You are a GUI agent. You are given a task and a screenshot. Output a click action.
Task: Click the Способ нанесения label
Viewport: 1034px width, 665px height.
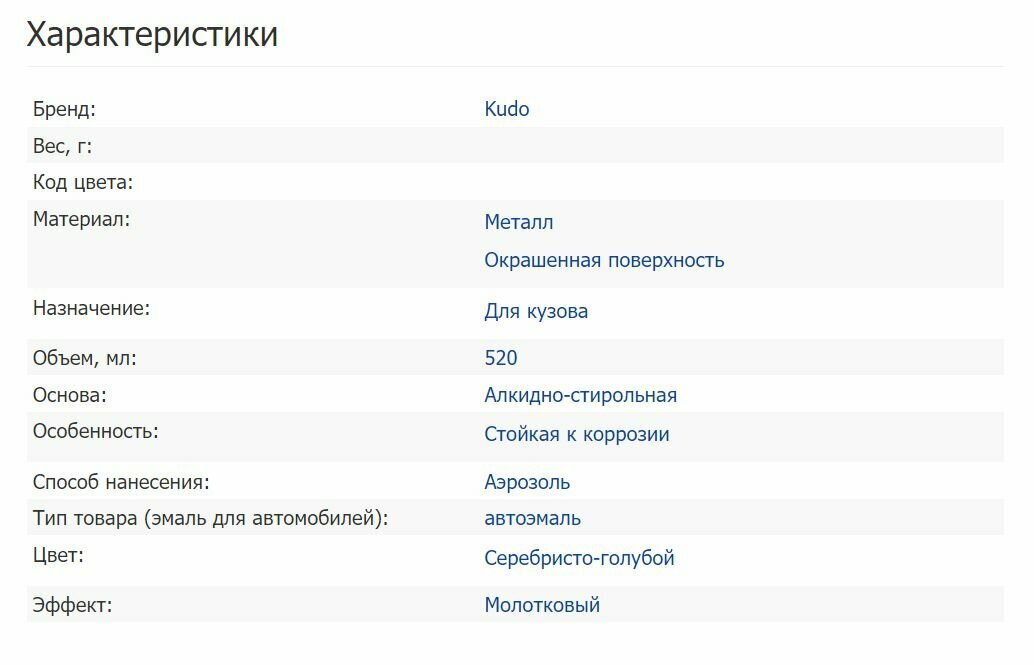tap(121, 482)
